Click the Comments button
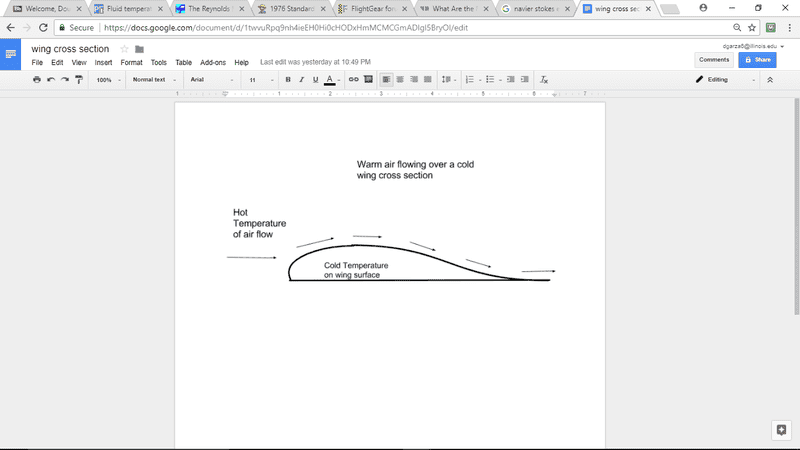The image size is (800, 450). [714, 60]
